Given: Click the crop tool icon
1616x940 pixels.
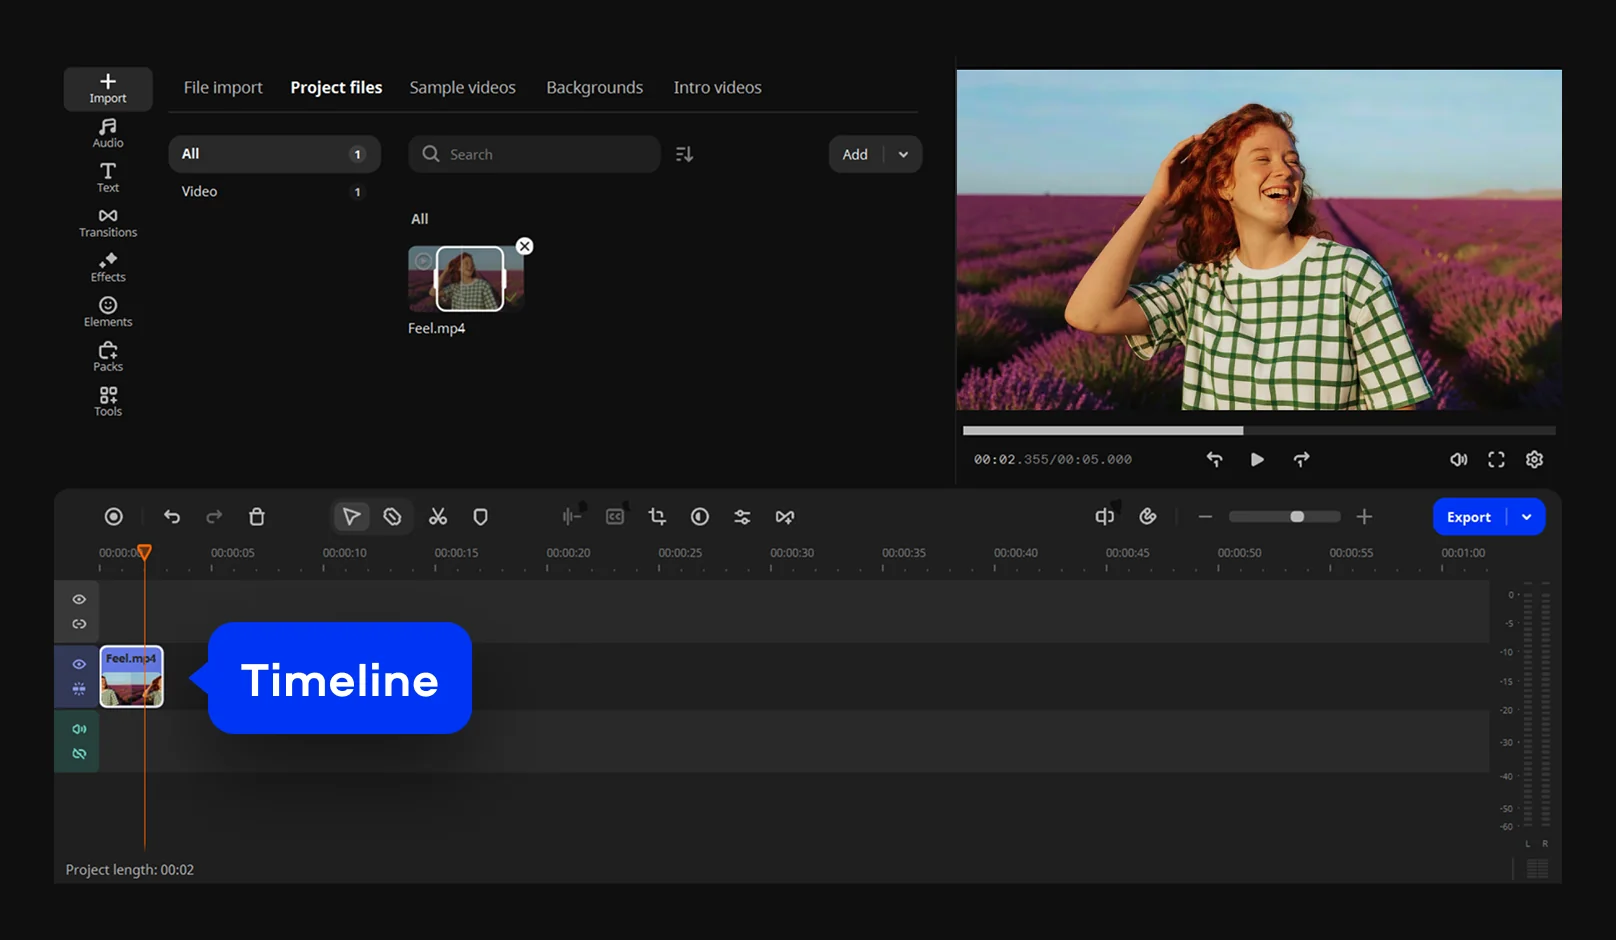Looking at the screenshot, I should [x=657, y=517].
